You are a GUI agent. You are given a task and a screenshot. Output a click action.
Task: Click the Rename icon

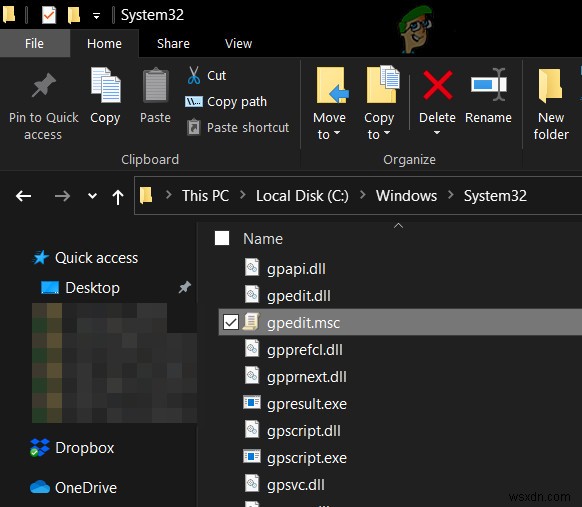tap(489, 85)
